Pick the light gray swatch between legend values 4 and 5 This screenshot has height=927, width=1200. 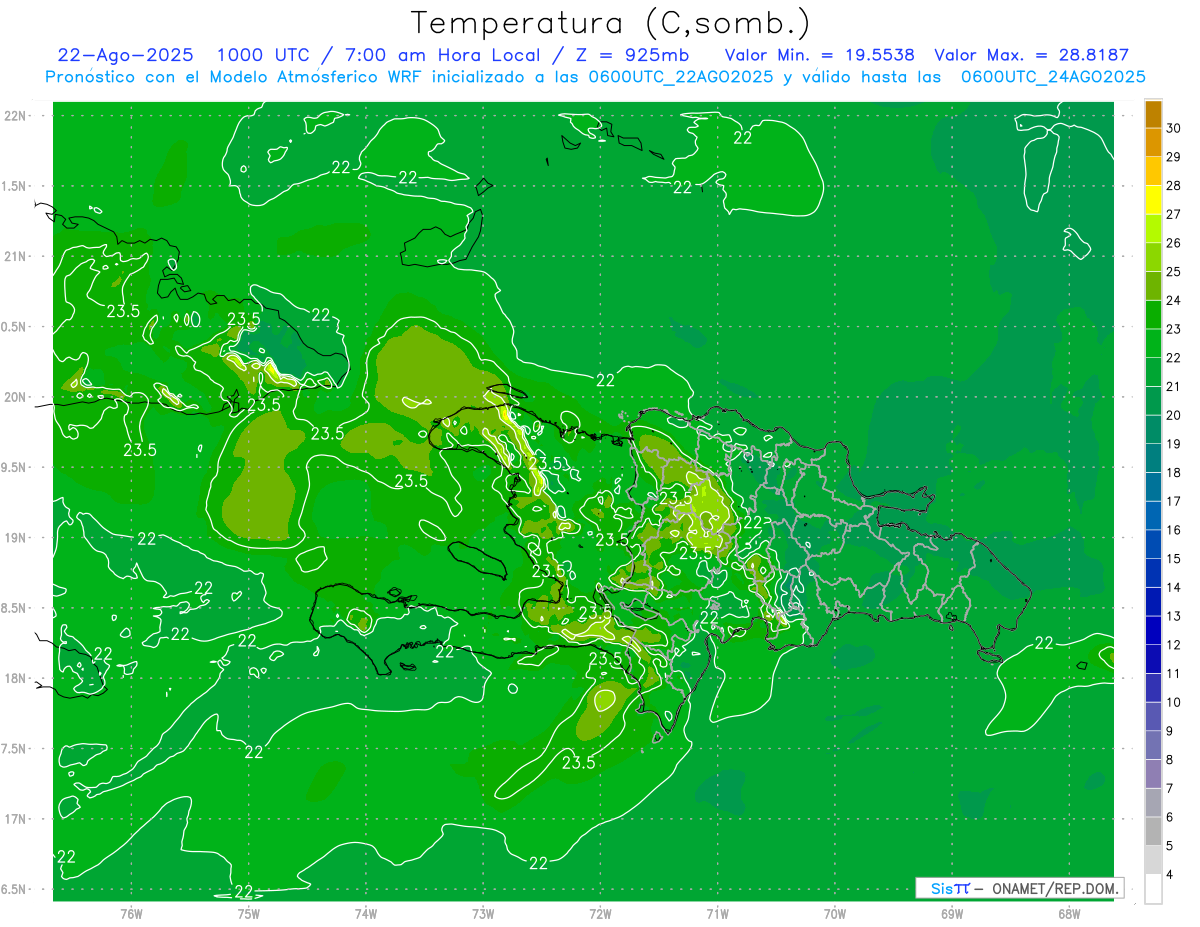tap(1153, 860)
